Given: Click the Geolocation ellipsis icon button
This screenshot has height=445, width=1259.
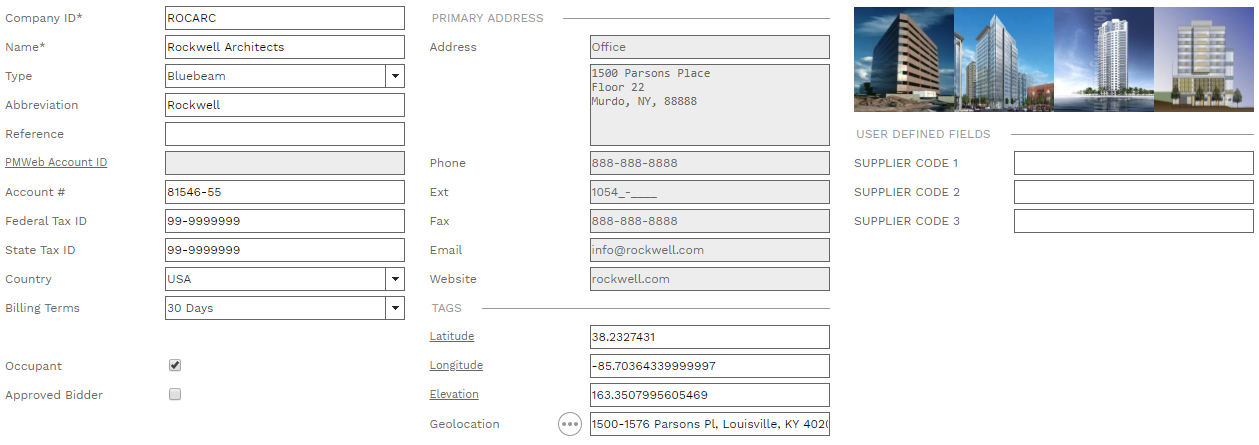Looking at the screenshot, I should 570,424.
